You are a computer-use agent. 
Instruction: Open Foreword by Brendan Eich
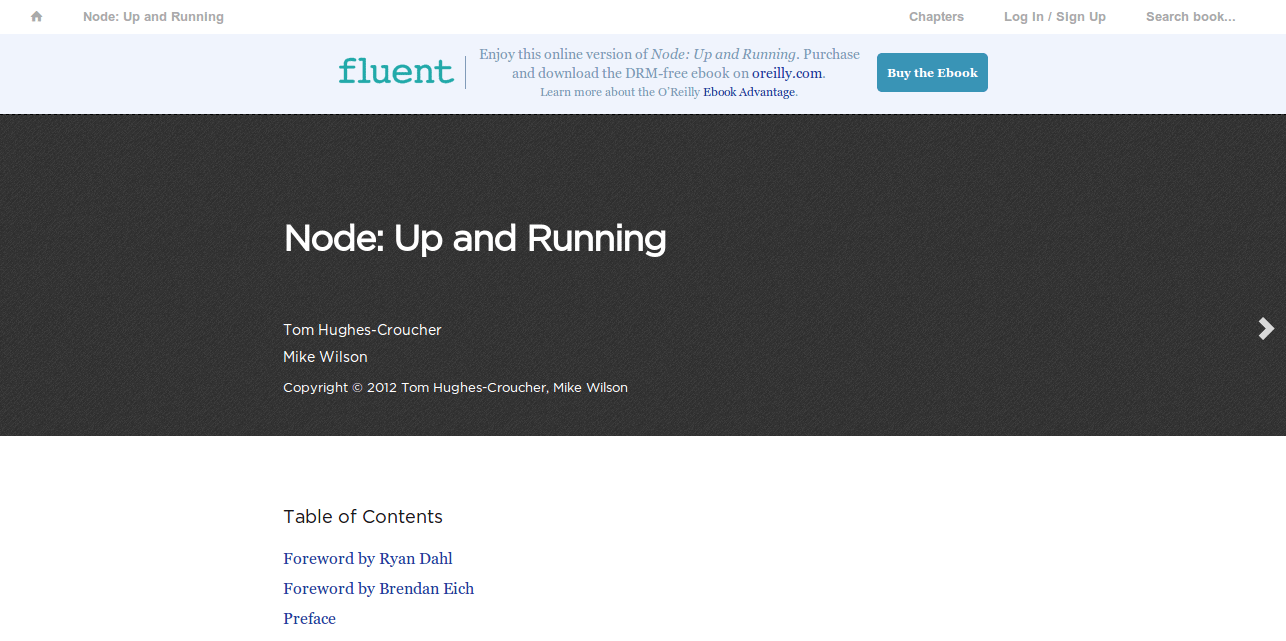click(x=378, y=589)
